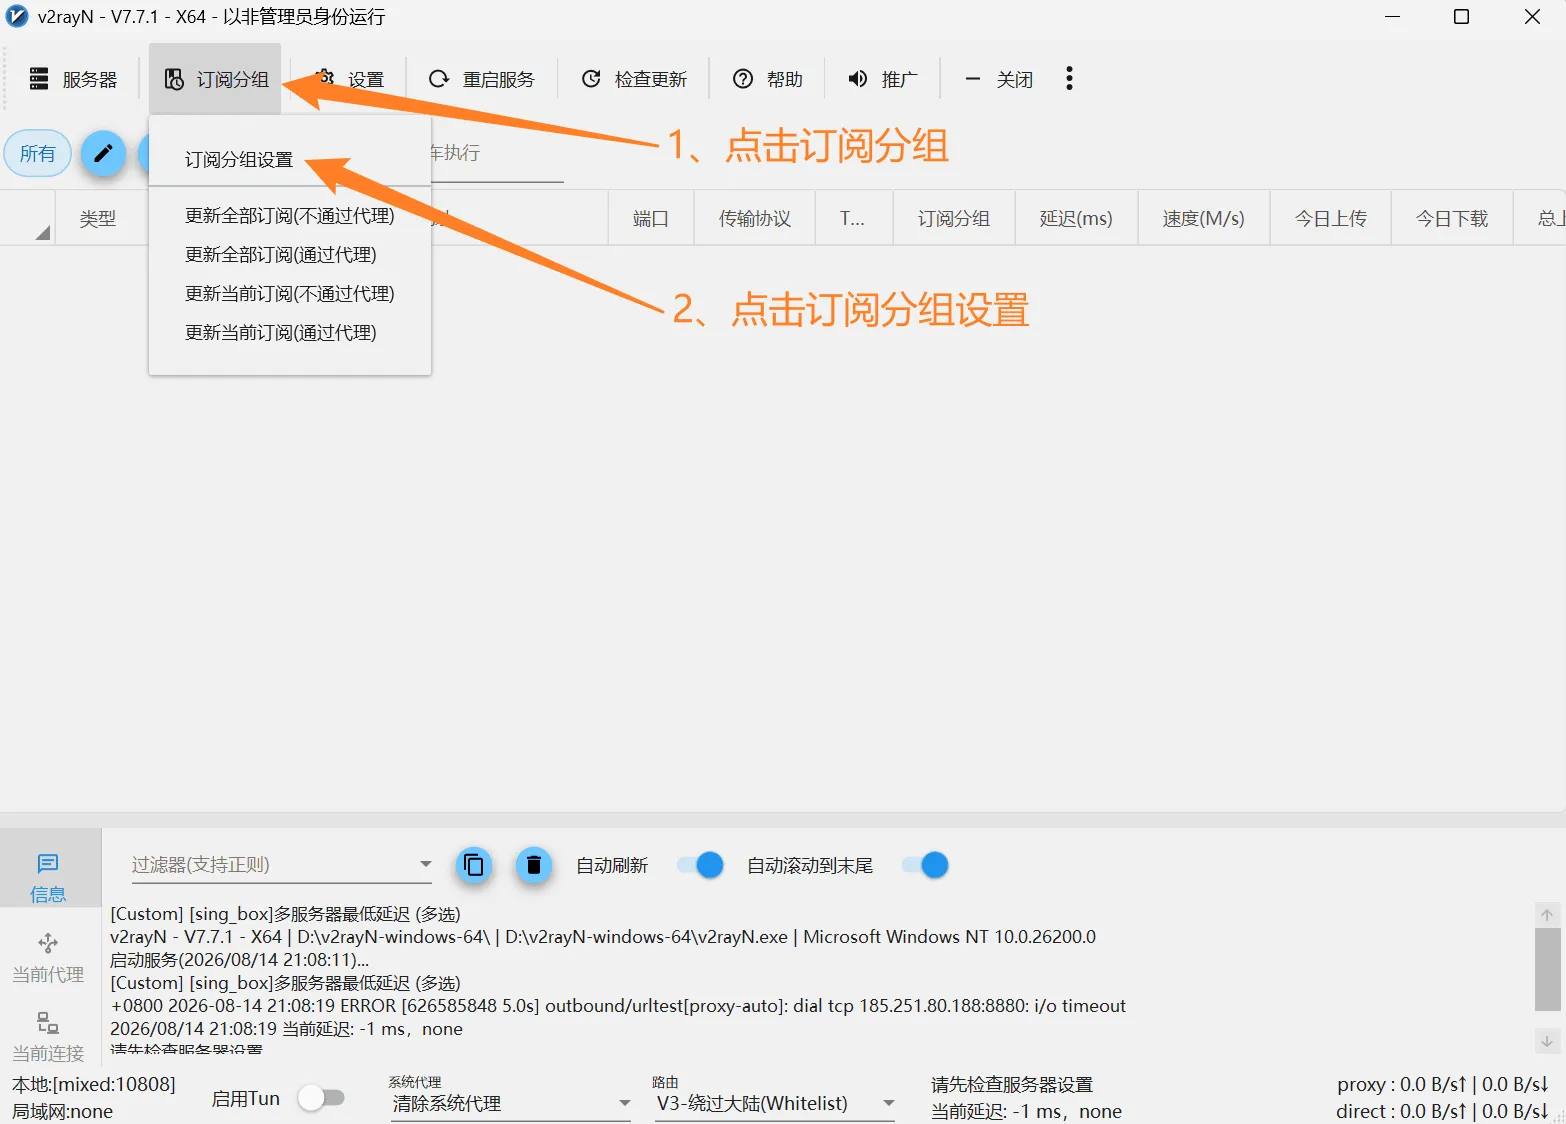The image size is (1566, 1124).
Task: Toggle the 自动滚动到末尾 auto-scroll switch
Action: click(925, 865)
